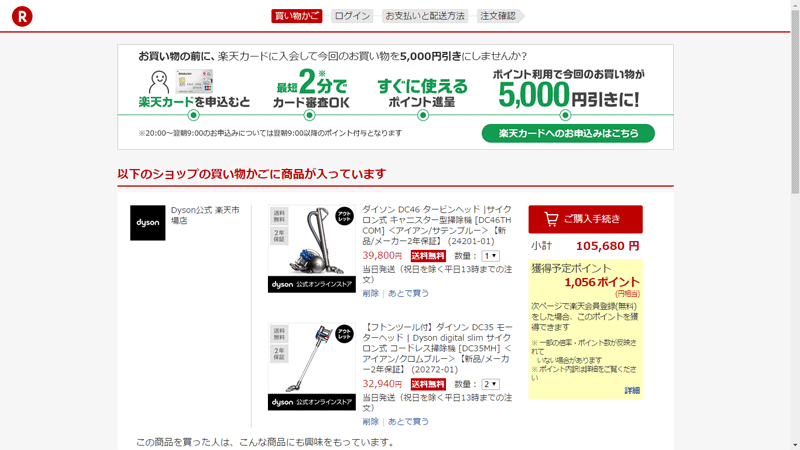This screenshot has height=450, width=800.
Task: Click the subtotal 105,680 円 text
Action: pos(607,246)
